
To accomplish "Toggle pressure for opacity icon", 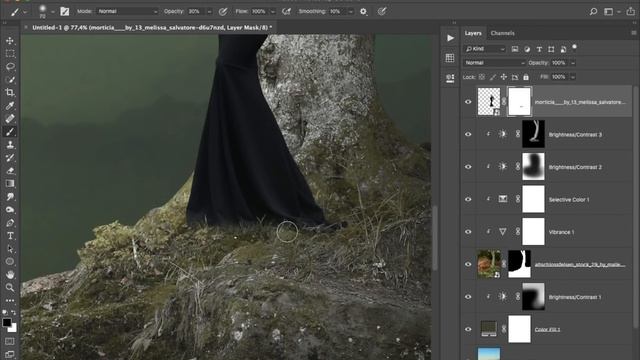I will 223,11.
